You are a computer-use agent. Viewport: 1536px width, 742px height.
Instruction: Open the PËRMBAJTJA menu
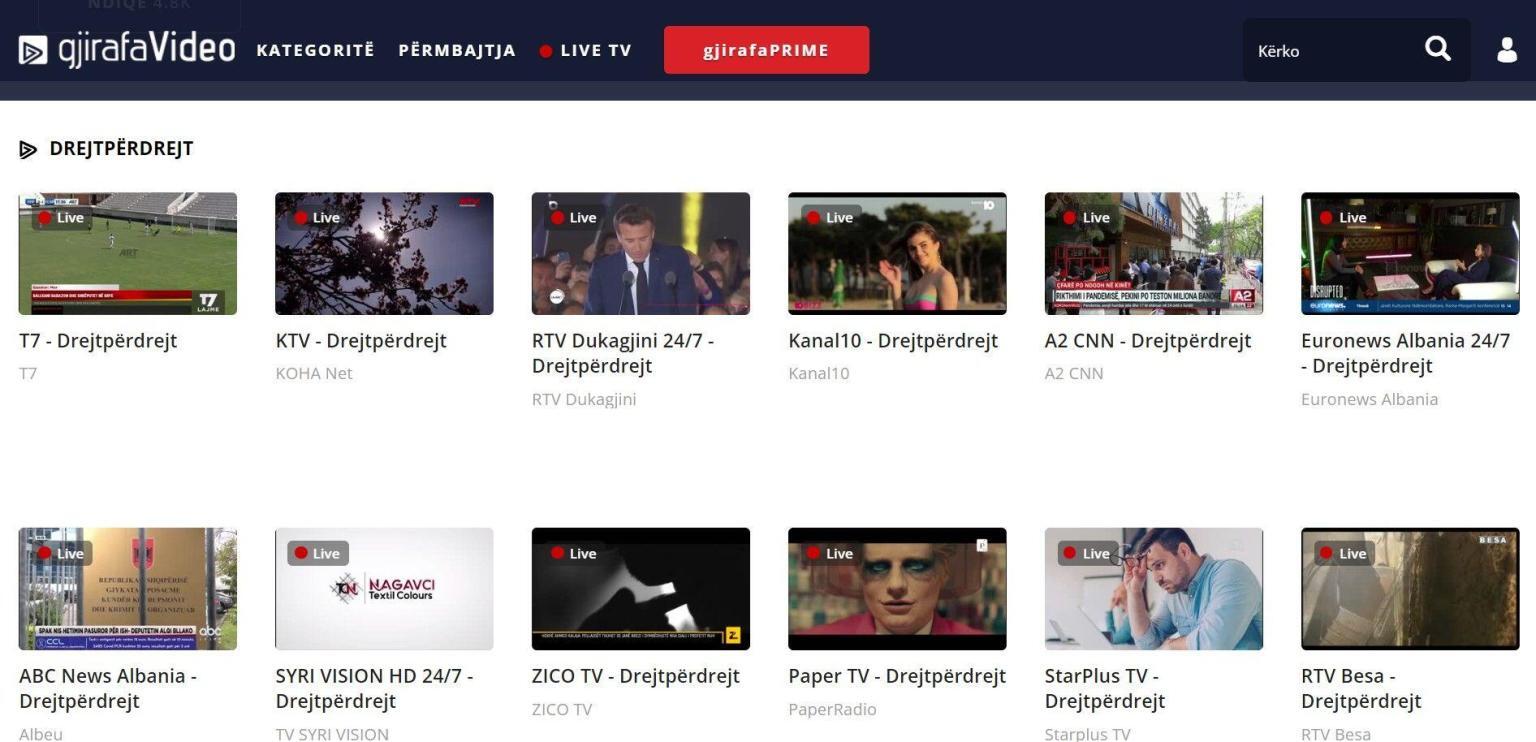[x=457, y=50]
